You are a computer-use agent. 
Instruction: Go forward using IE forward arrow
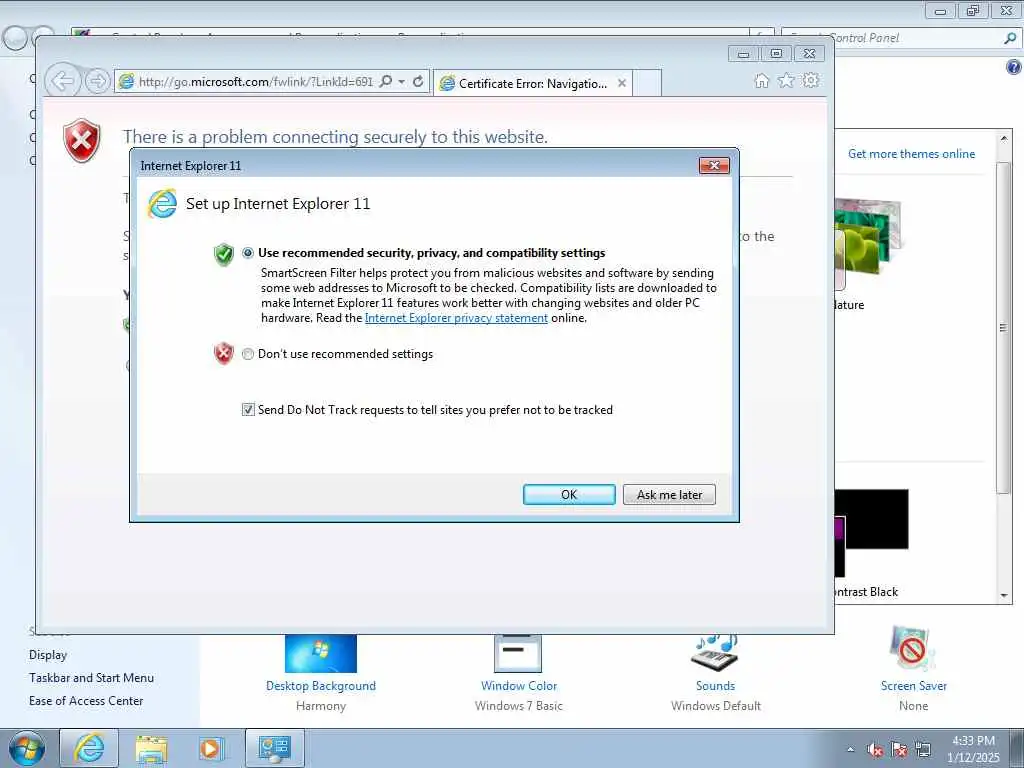[97, 81]
